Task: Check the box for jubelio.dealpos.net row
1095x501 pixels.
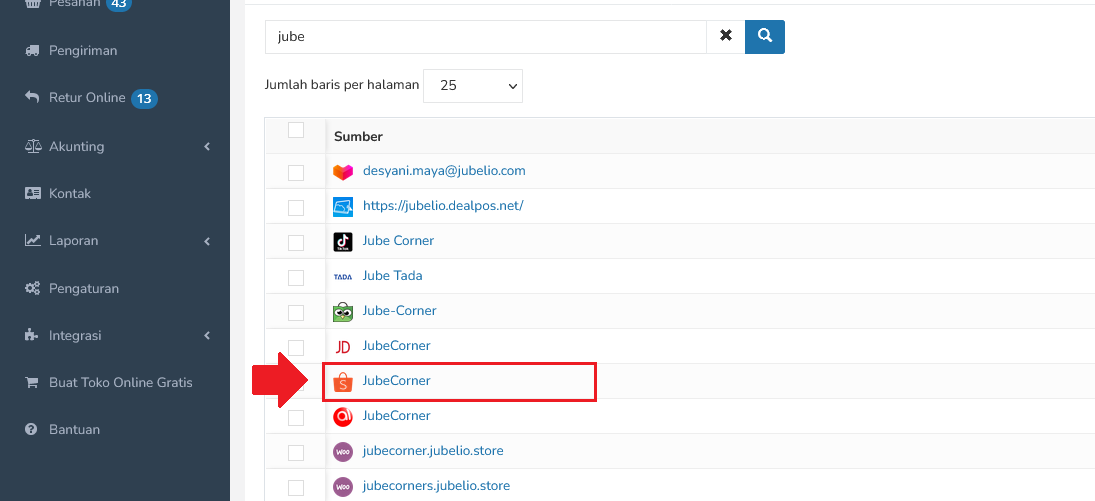Action: [x=296, y=207]
